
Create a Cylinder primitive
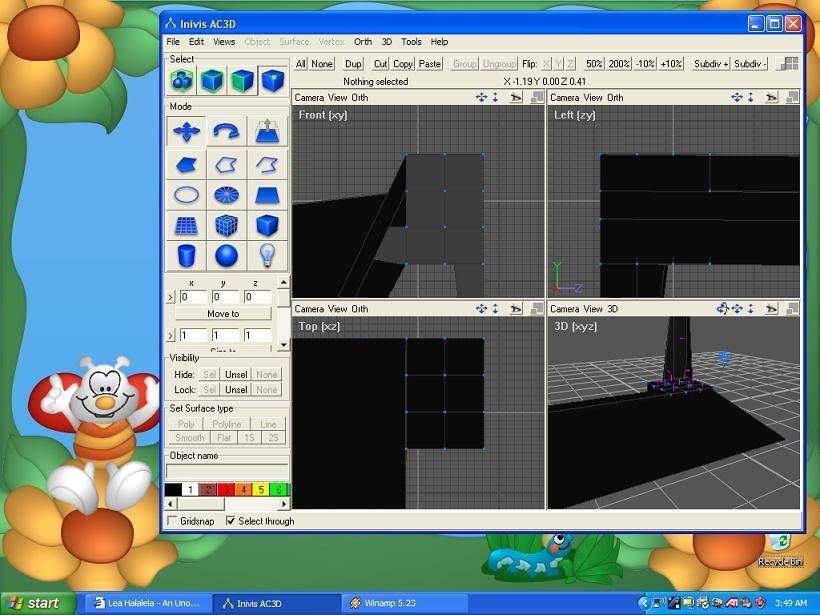(x=186, y=256)
